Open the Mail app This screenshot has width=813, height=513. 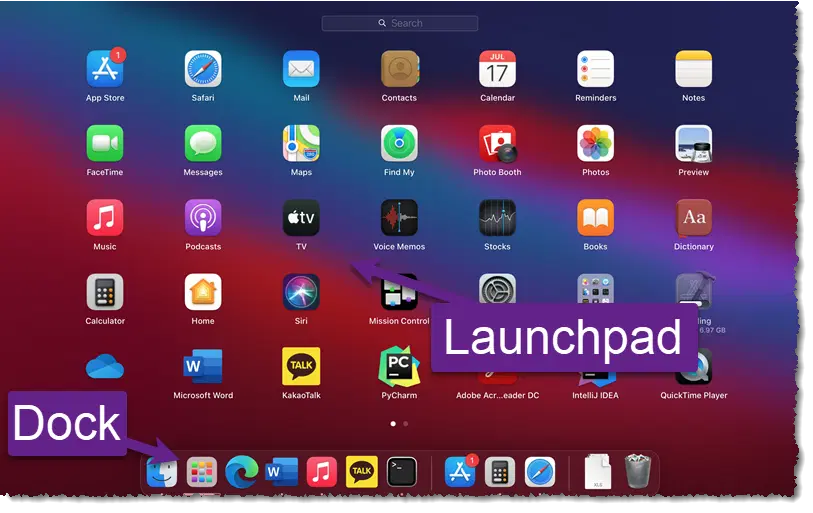pos(301,69)
